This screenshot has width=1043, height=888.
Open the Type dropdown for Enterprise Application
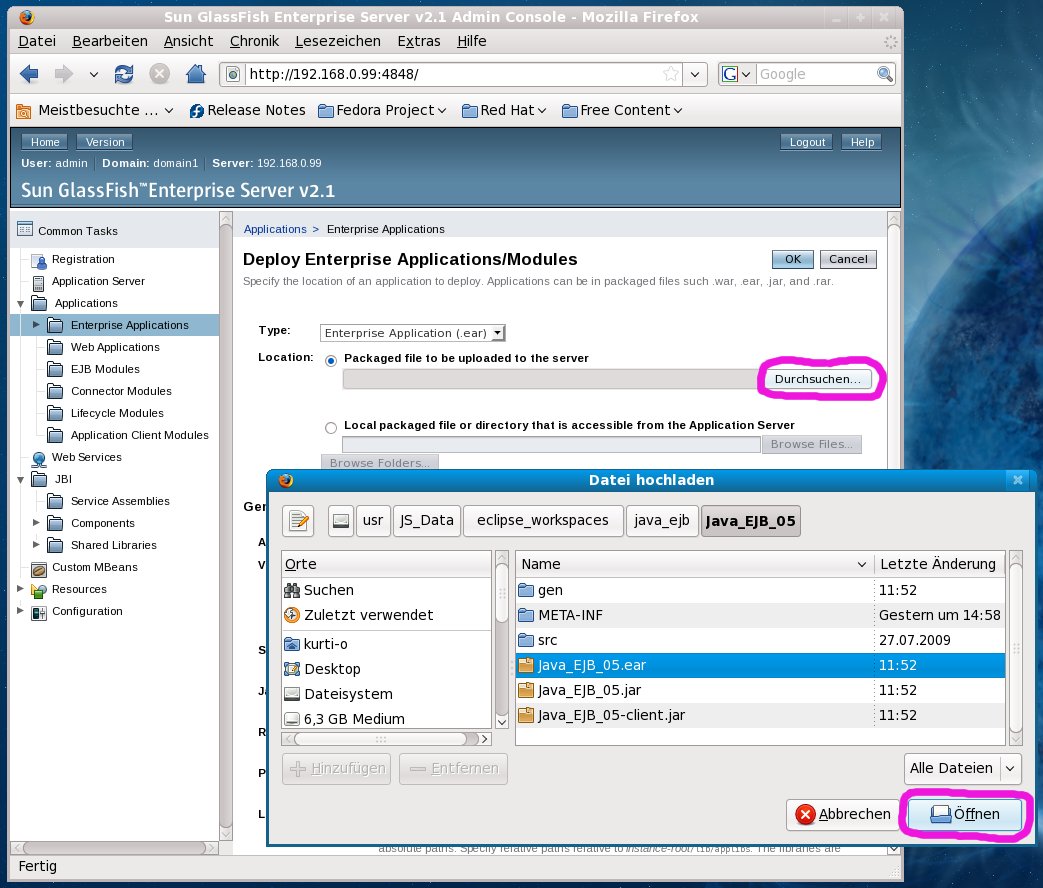(413, 333)
